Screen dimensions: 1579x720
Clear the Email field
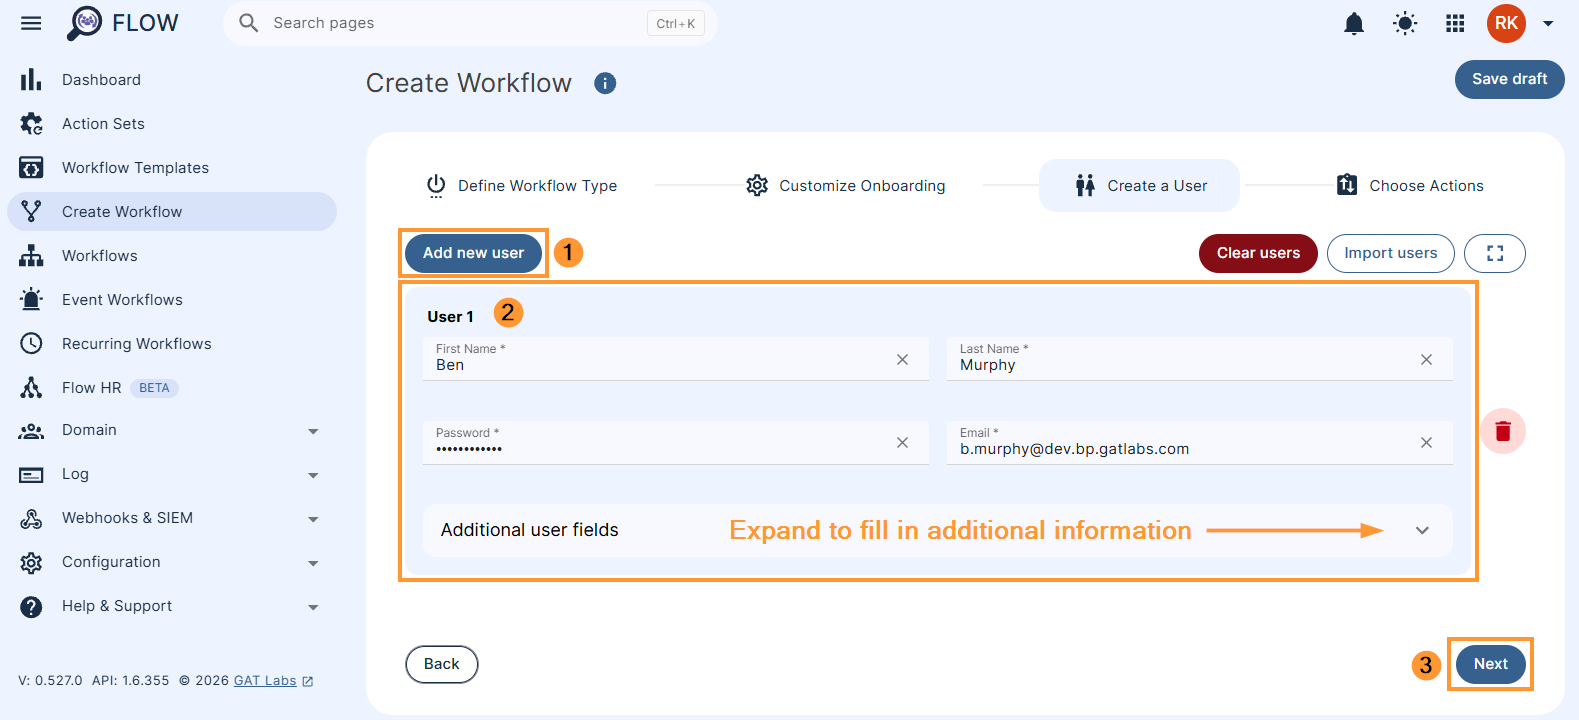coord(1426,443)
